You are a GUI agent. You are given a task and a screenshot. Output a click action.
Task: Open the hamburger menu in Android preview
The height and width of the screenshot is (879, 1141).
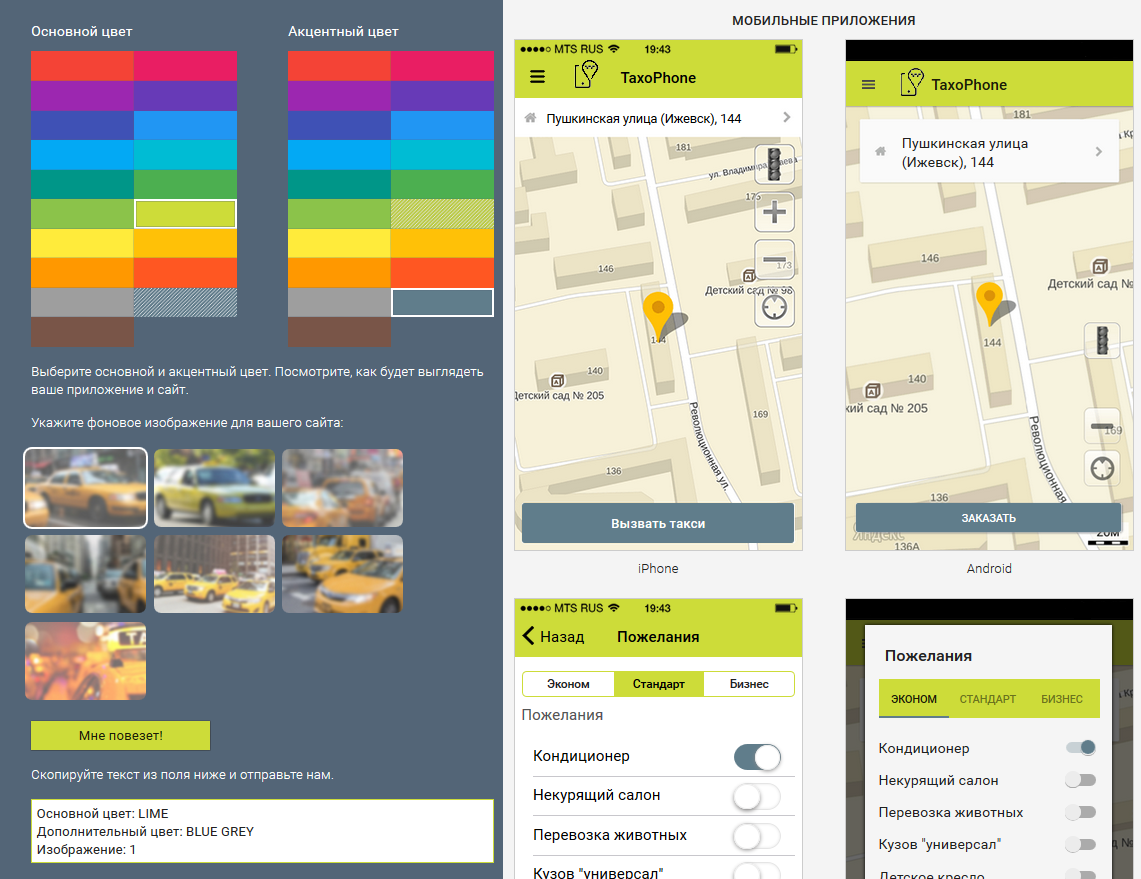868,85
